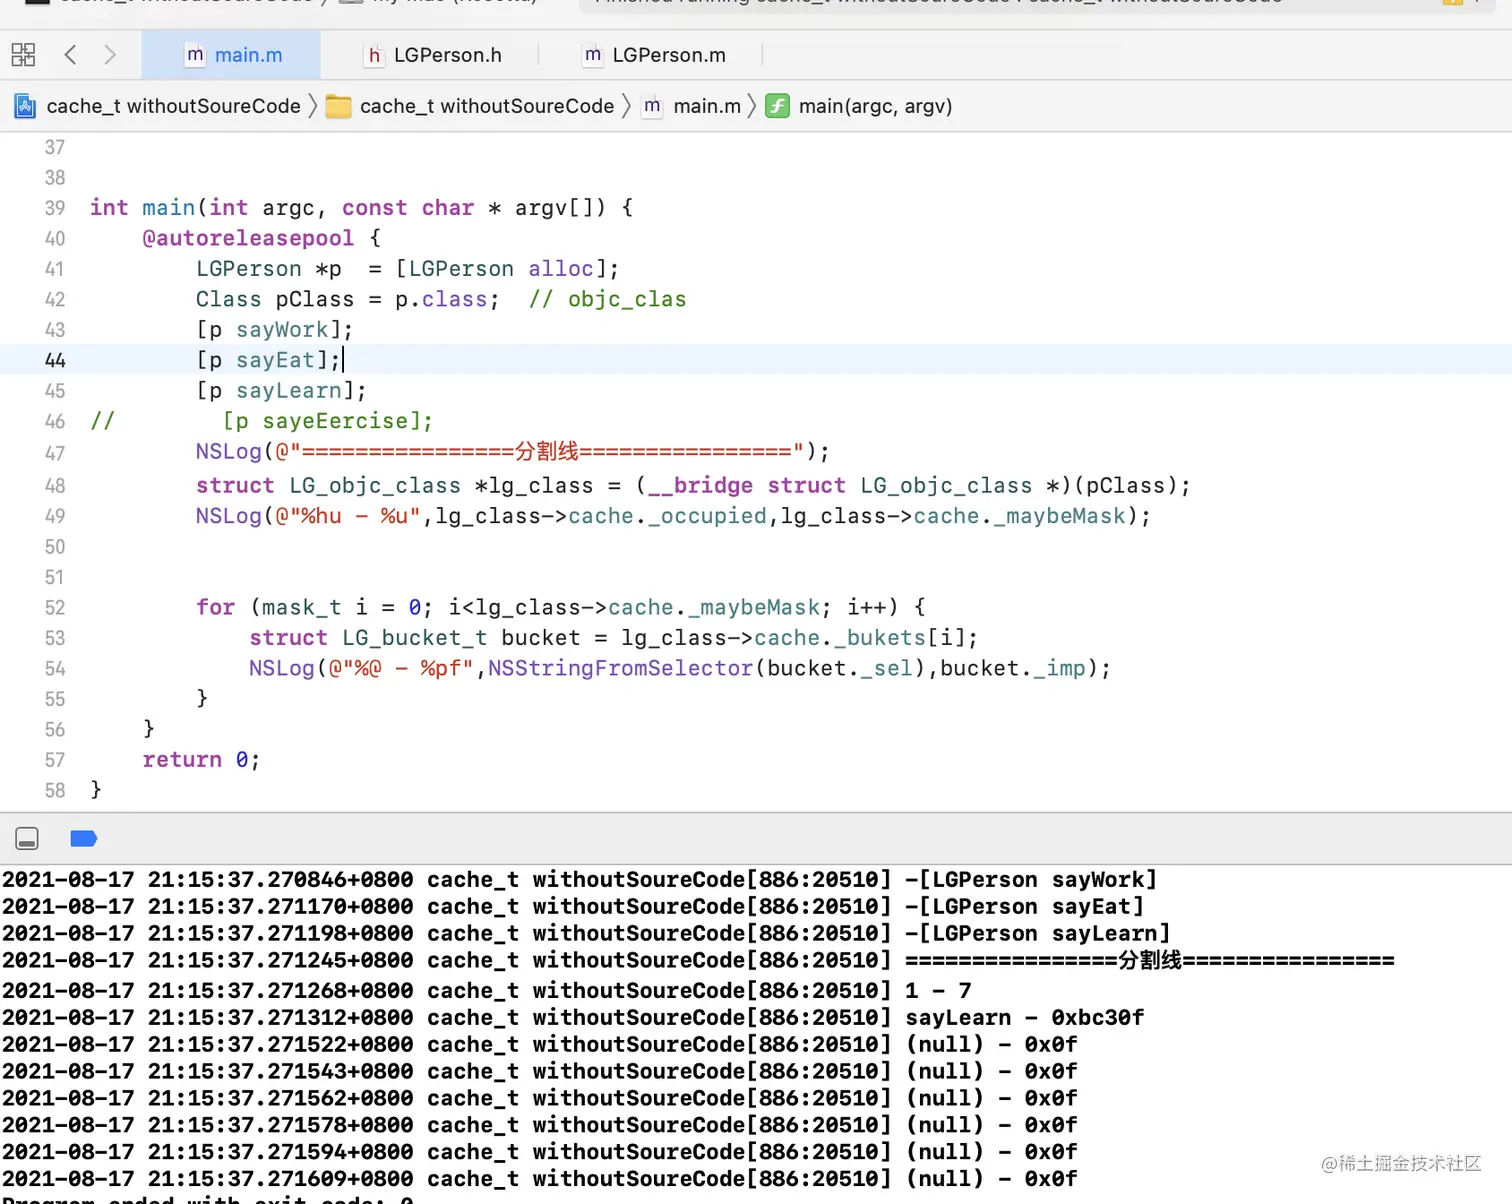Image resolution: width=1512 pixels, height=1204 pixels.
Task: Click the _bukets[i] expression
Action: 899,638
